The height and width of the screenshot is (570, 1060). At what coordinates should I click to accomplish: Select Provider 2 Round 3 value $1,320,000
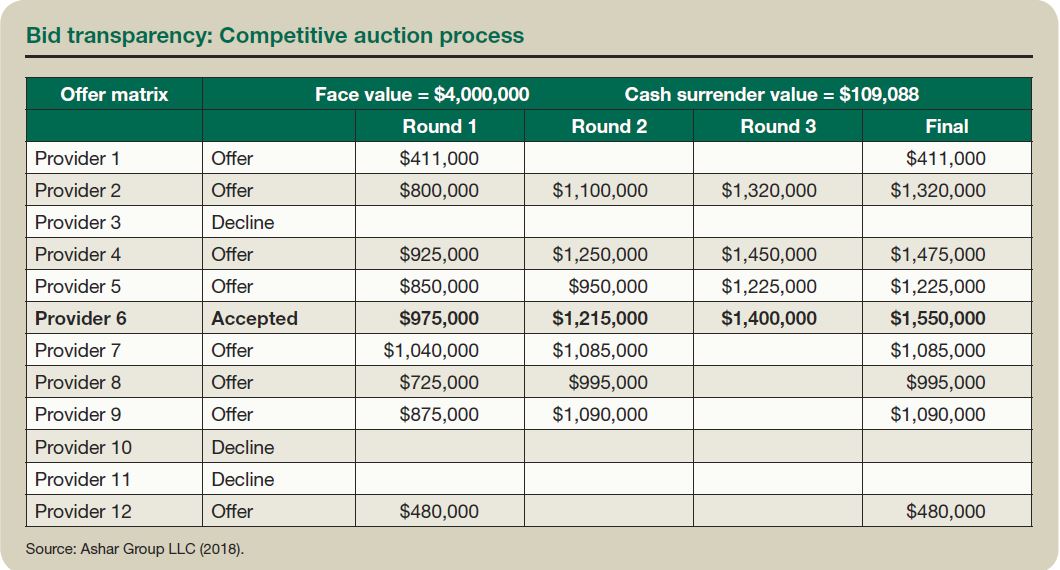click(768, 191)
